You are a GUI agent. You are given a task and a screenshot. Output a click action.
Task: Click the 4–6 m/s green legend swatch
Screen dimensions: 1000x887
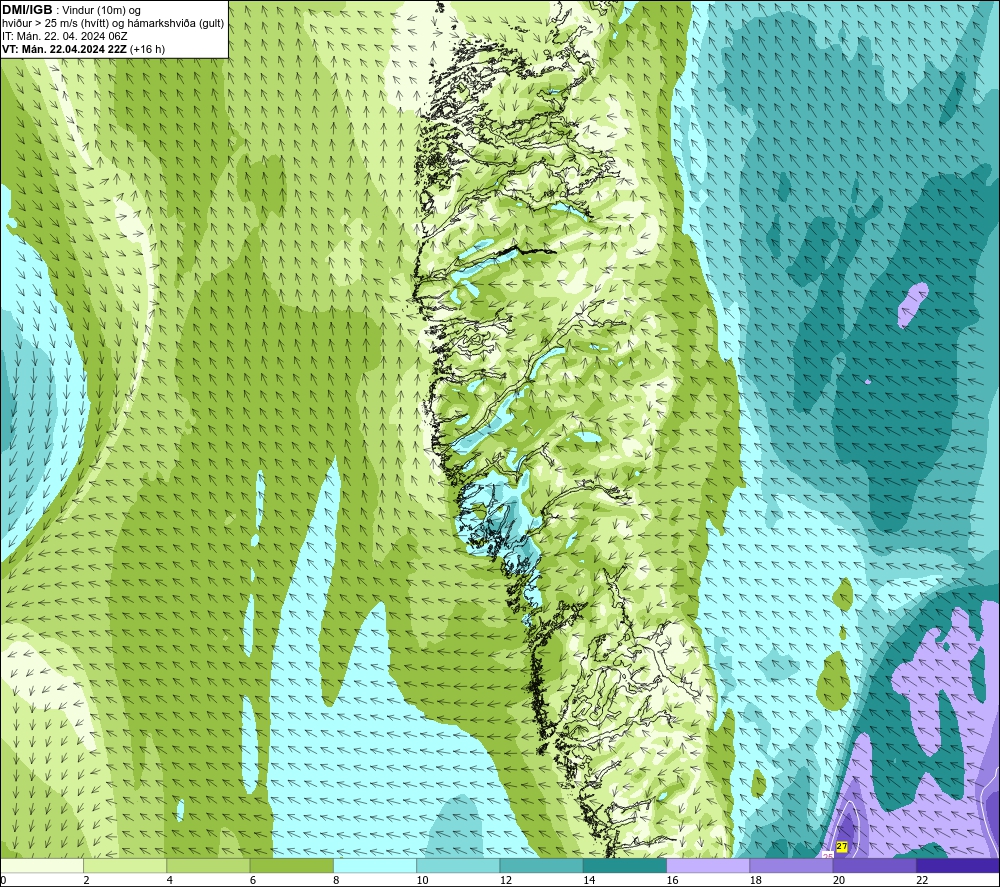coord(209,866)
